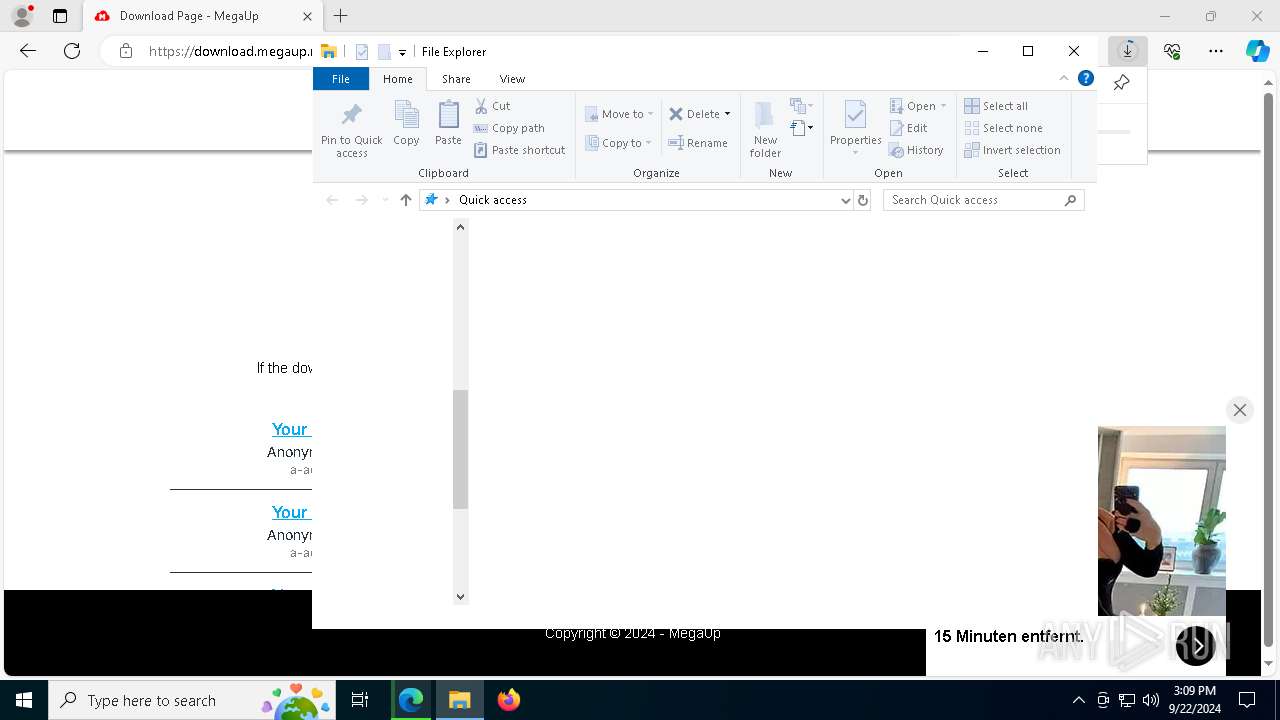Open the address bar history dropdown
The height and width of the screenshot is (720, 1280).
(x=846, y=200)
